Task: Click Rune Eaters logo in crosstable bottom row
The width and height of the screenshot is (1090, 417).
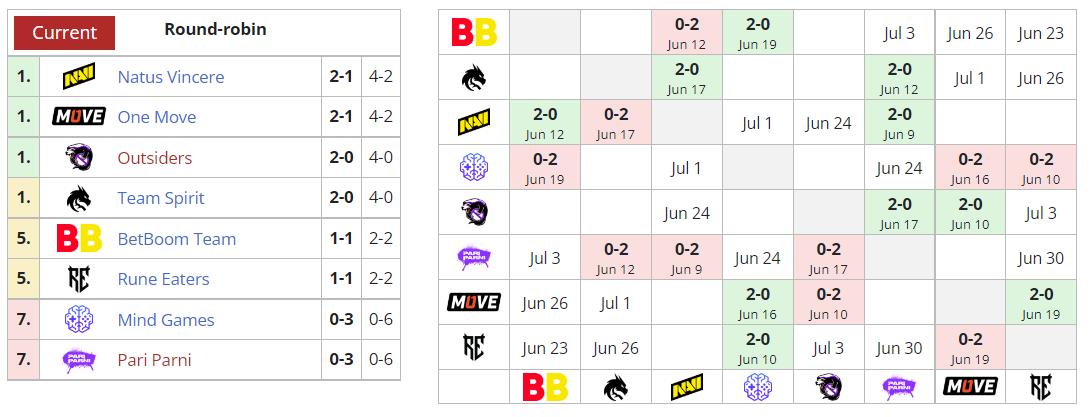Action: [1041, 386]
